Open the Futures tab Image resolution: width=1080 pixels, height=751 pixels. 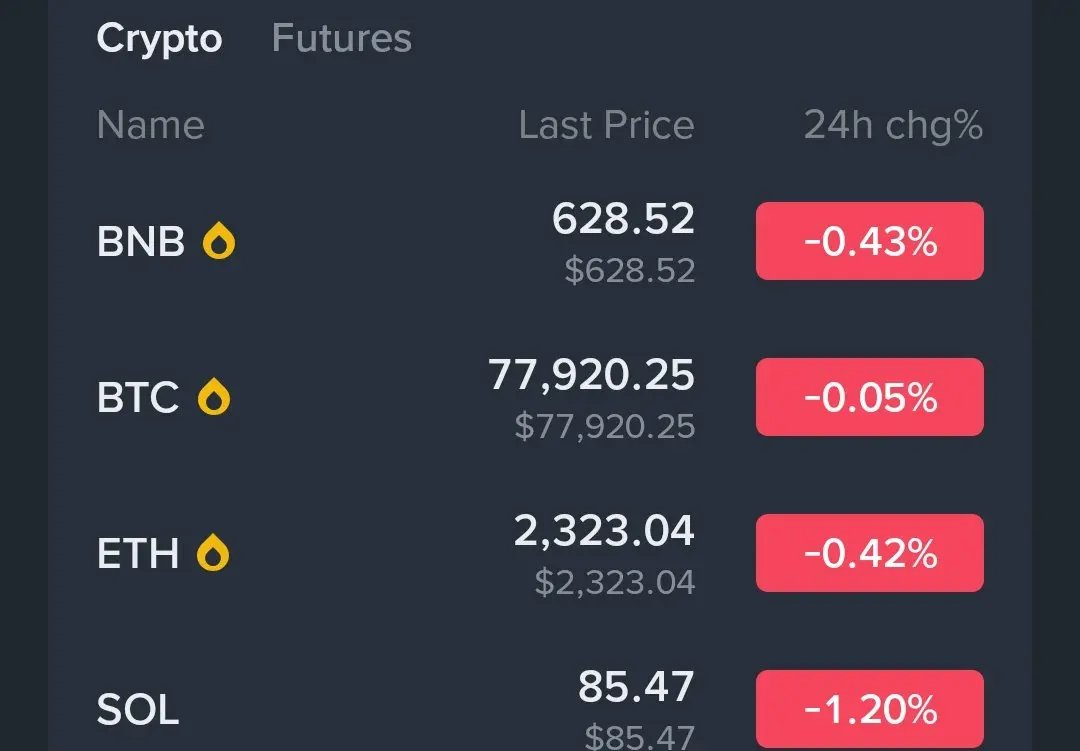pos(341,39)
